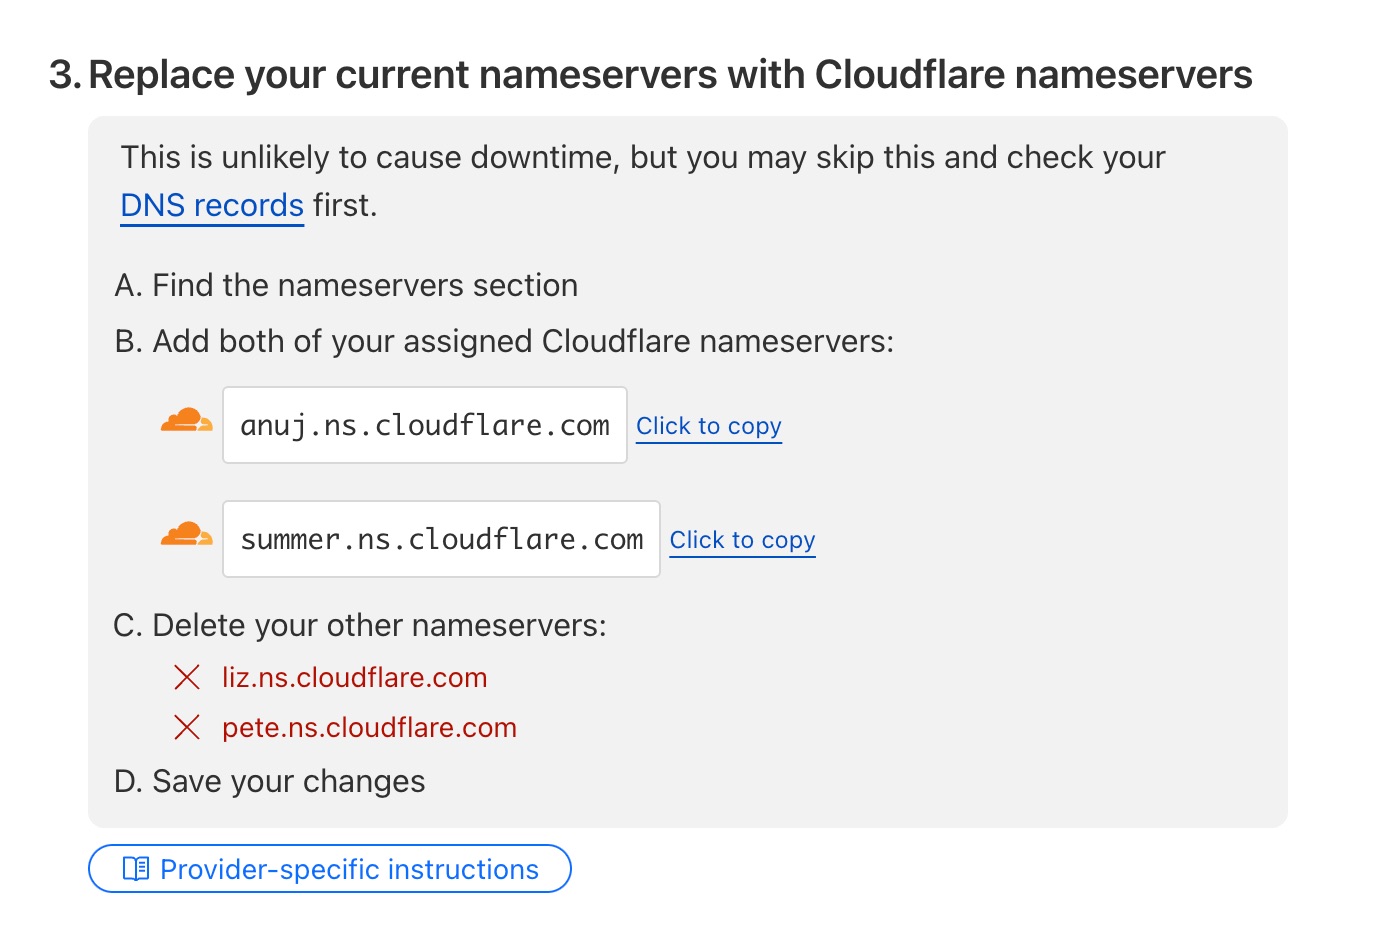Screen dimensions: 1376x948
Task: Click 'D. Save your changes'
Action: [270, 781]
